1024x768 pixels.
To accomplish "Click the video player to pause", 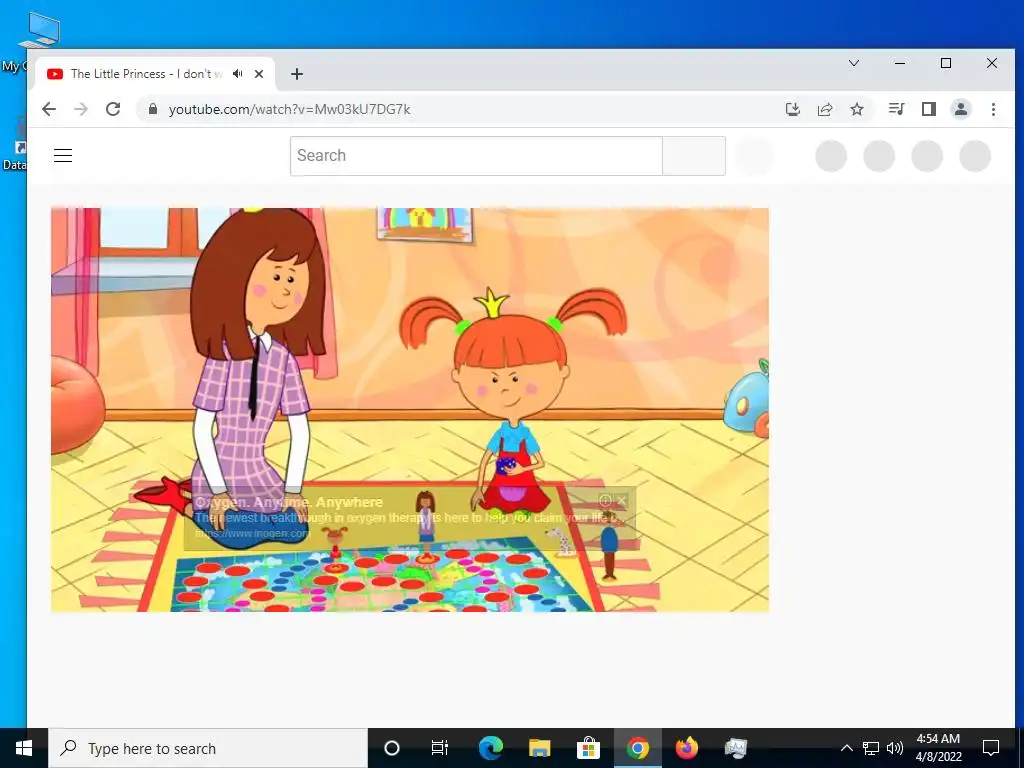I will 410,409.
